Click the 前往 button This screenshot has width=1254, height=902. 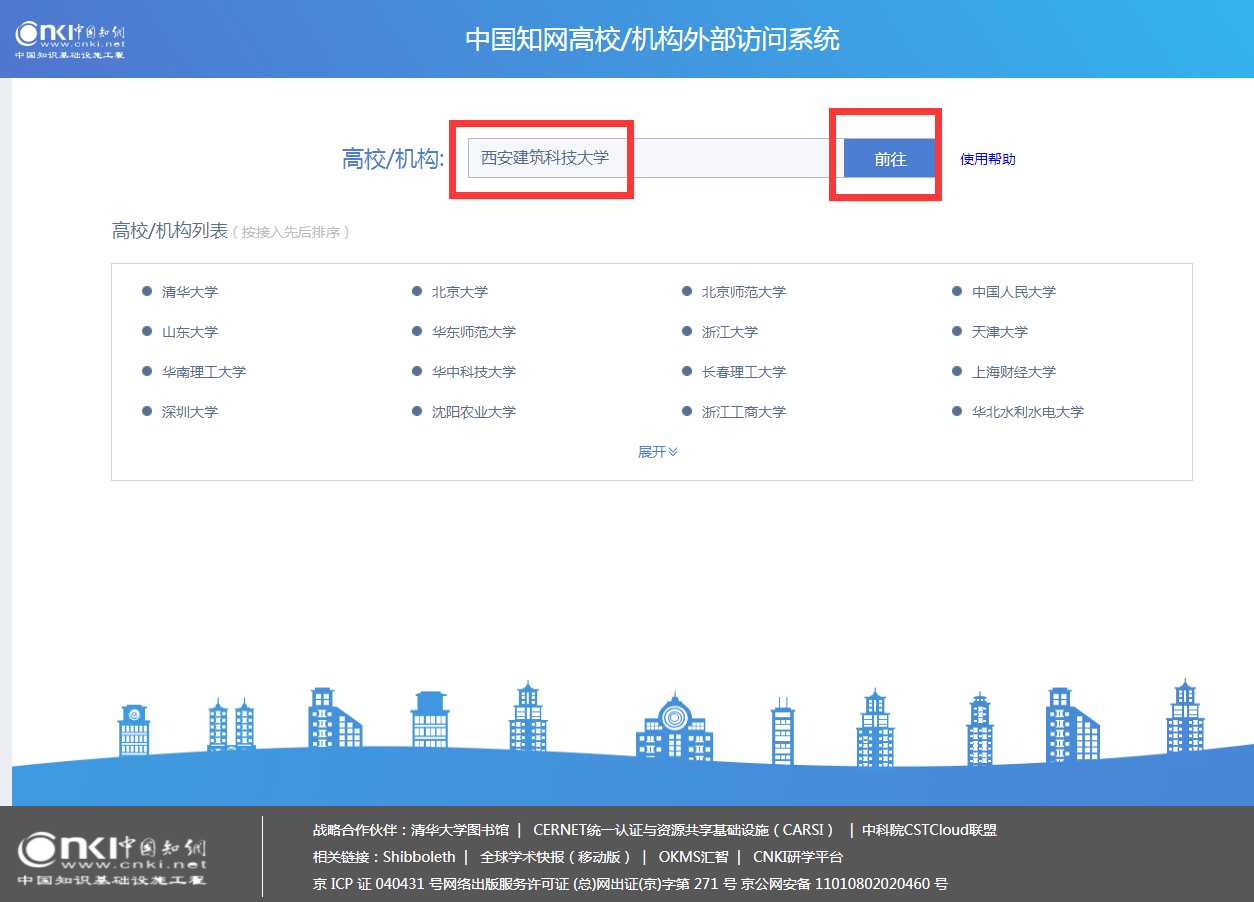[x=890, y=158]
